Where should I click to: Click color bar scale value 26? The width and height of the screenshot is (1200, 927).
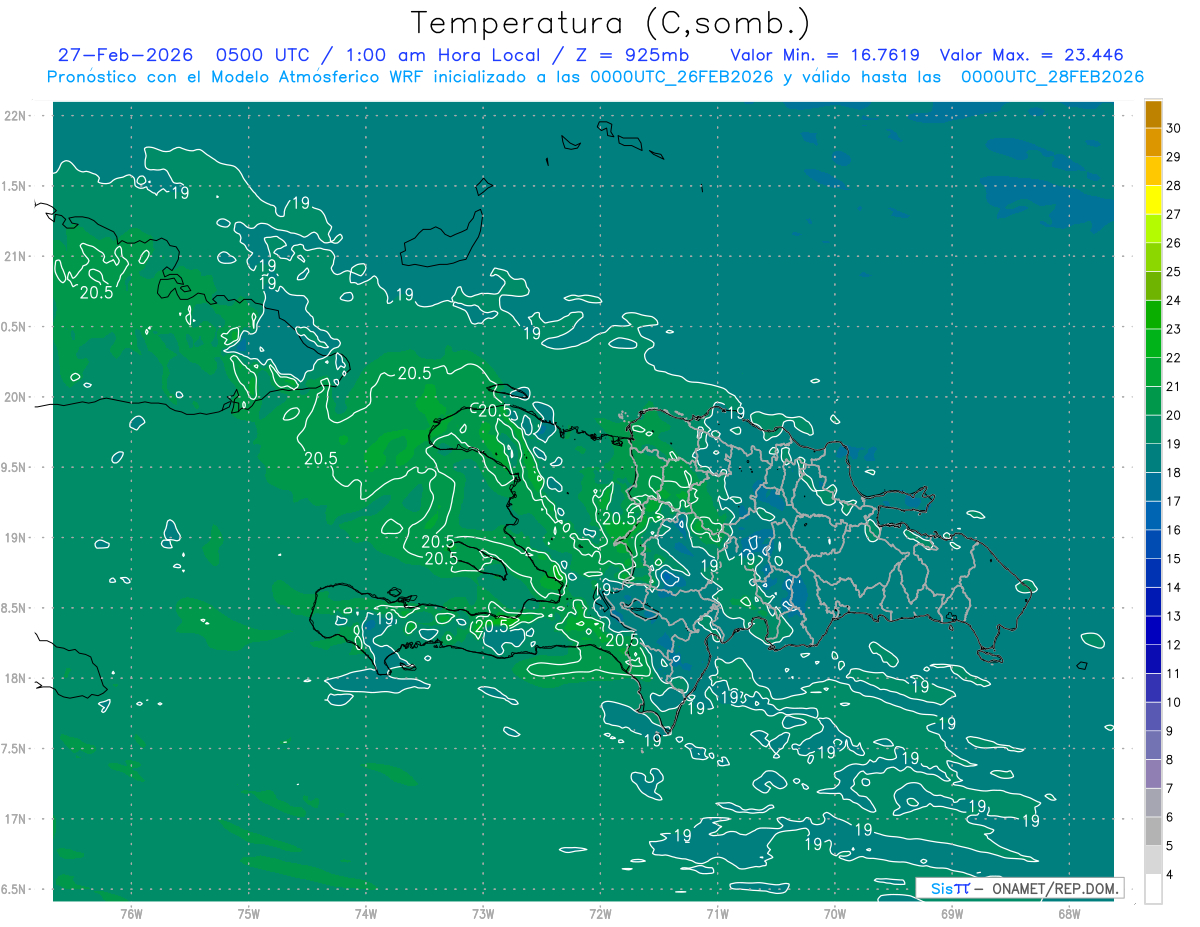coord(1174,243)
